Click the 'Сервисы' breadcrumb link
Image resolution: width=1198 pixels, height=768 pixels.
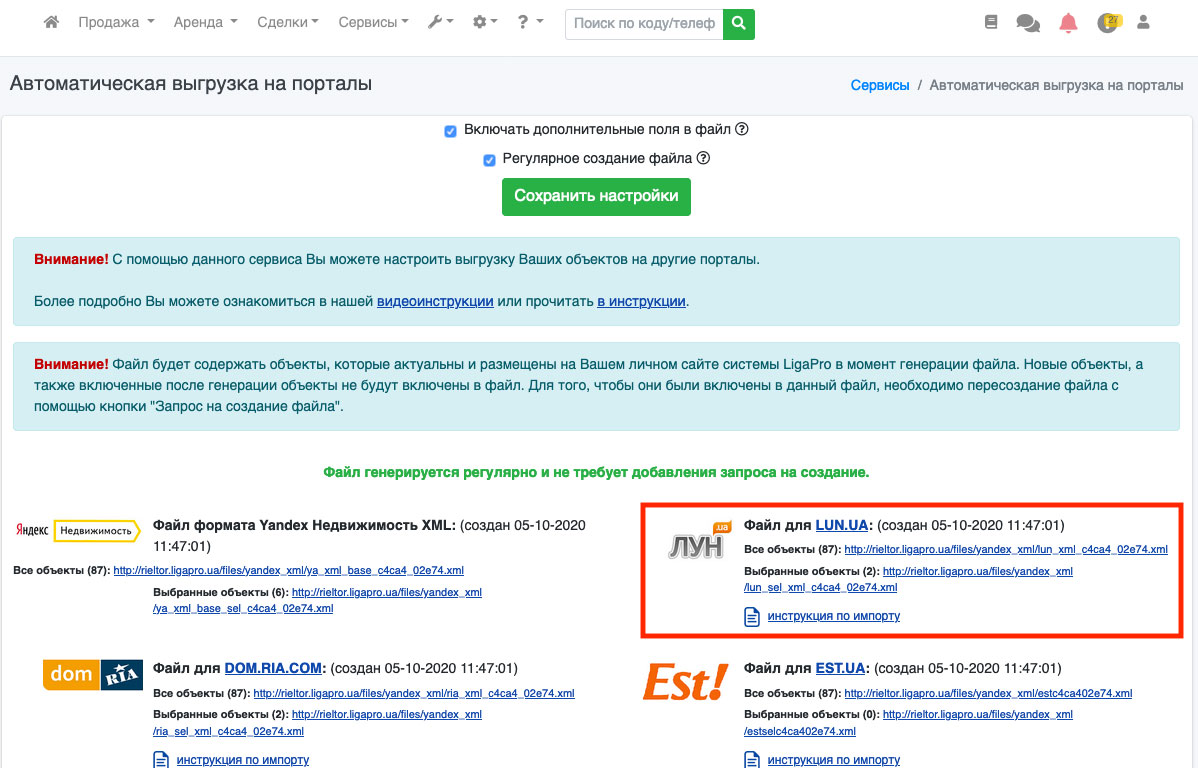pyautogui.click(x=880, y=85)
